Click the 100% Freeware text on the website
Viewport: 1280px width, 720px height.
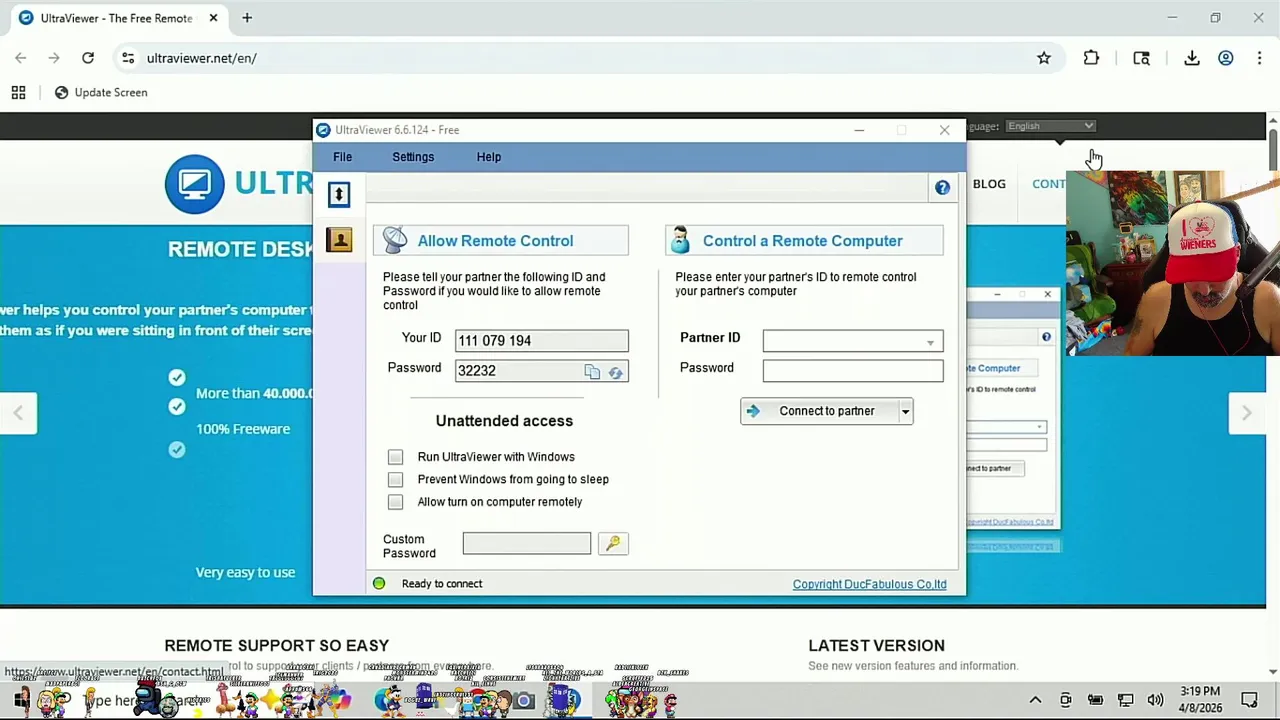pos(243,429)
